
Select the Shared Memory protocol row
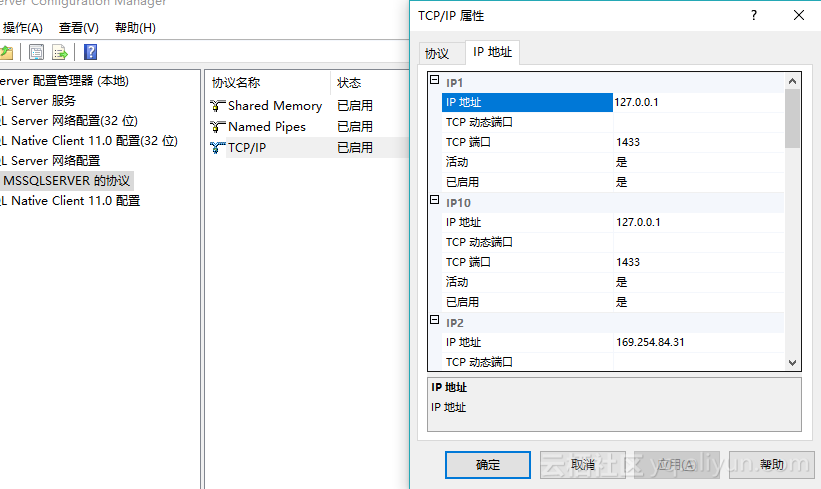309,106
